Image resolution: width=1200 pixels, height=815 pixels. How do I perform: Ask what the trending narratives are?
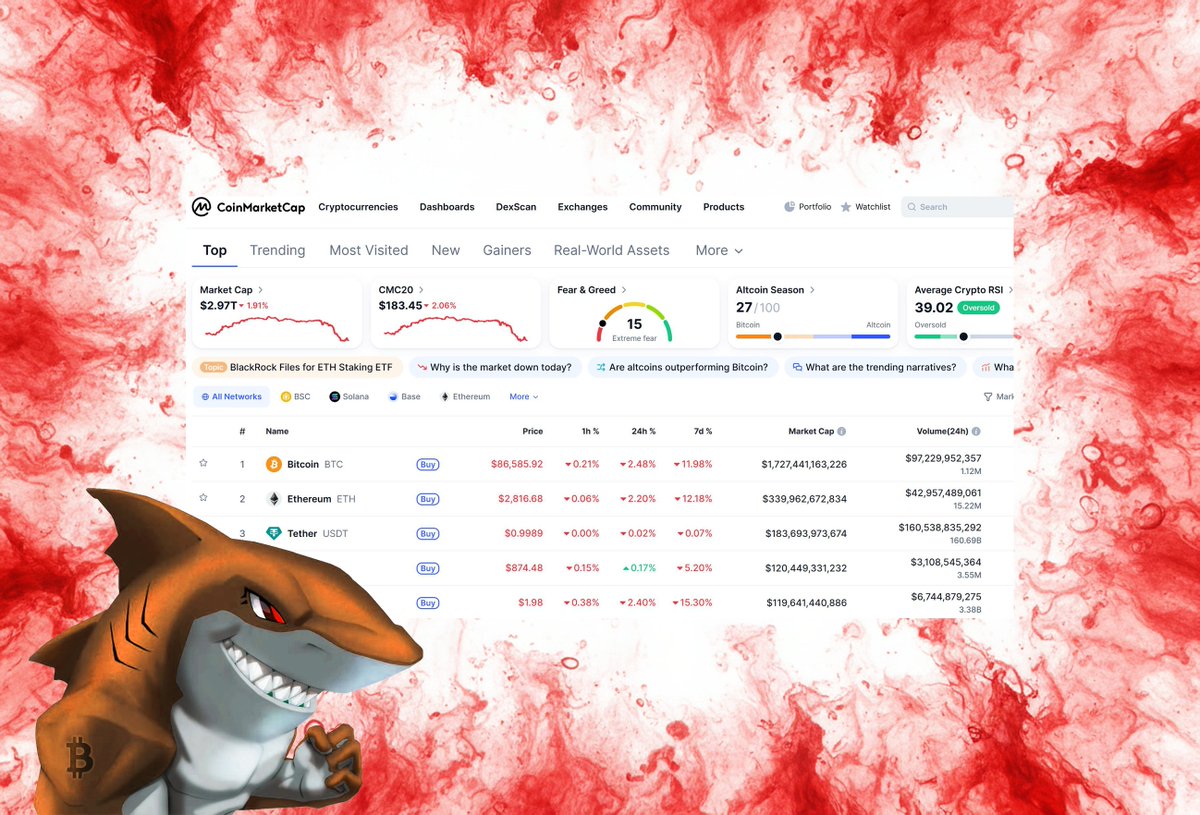875,367
